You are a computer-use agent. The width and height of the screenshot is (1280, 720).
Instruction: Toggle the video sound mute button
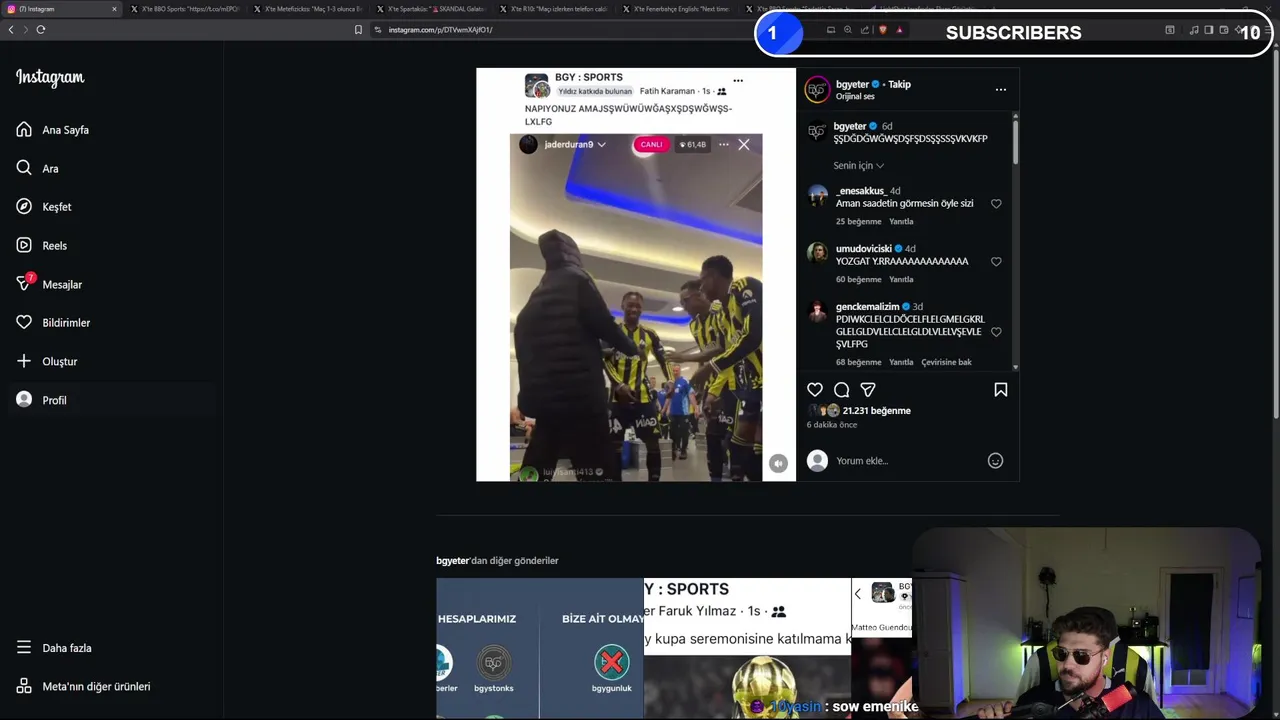(778, 463)
